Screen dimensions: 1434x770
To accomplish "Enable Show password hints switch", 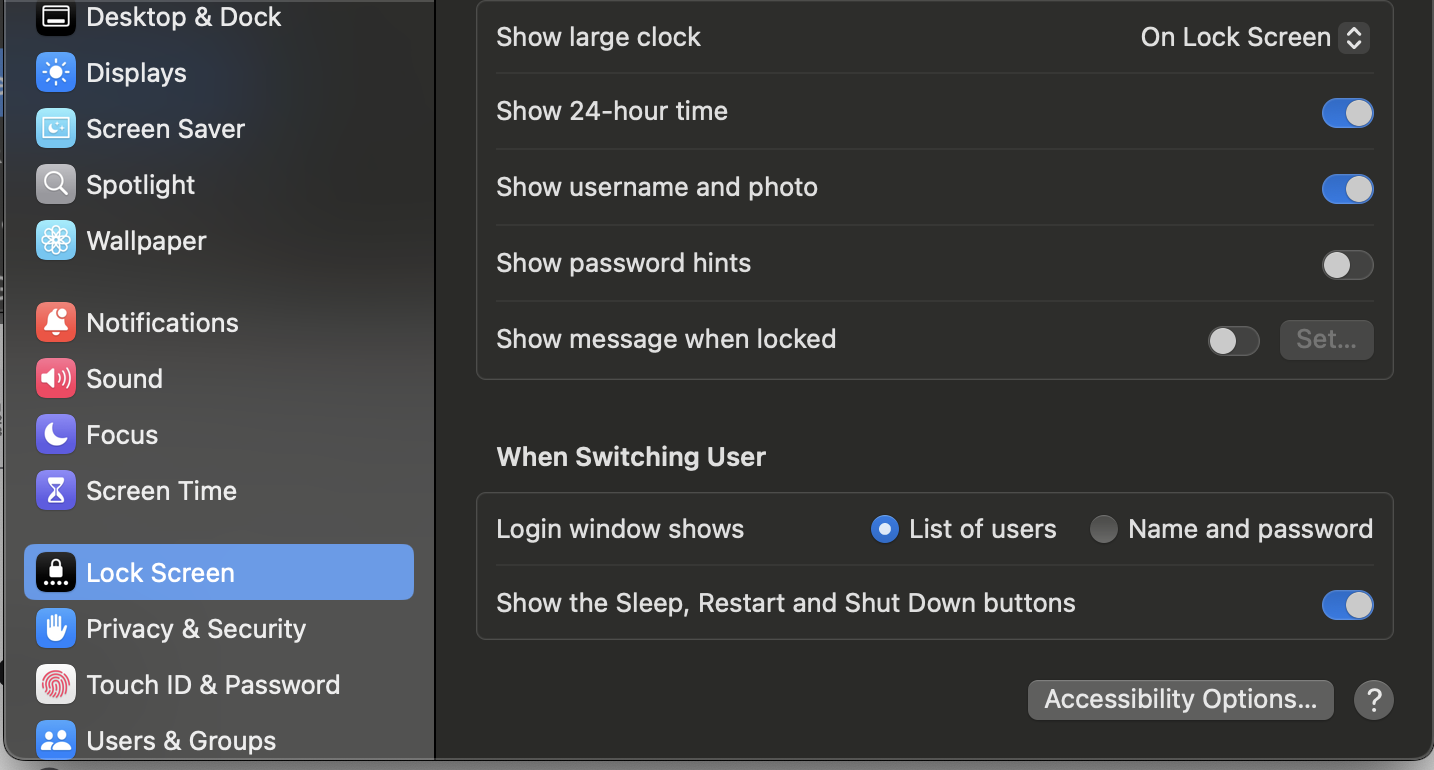I will (x=1347, y=265).
